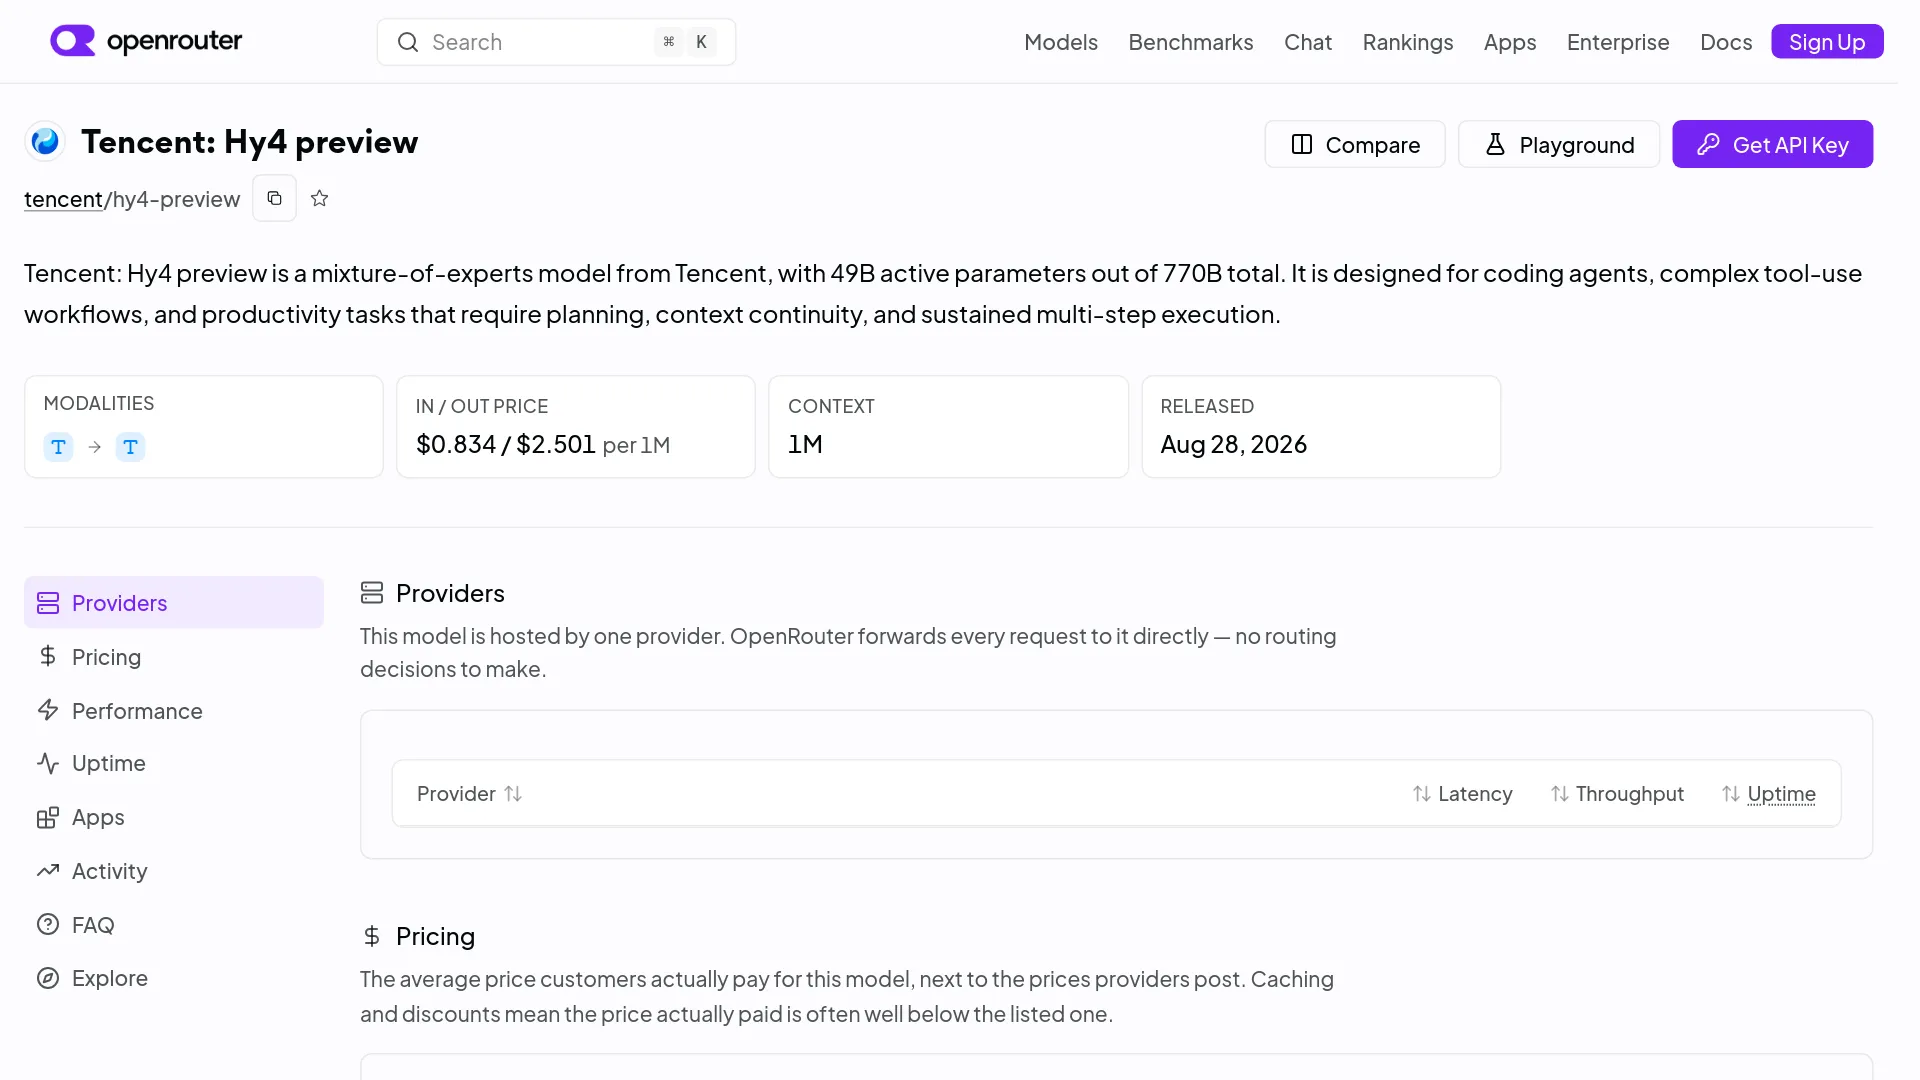
Task: Launch the Playground button
Action: point(1558,144)
